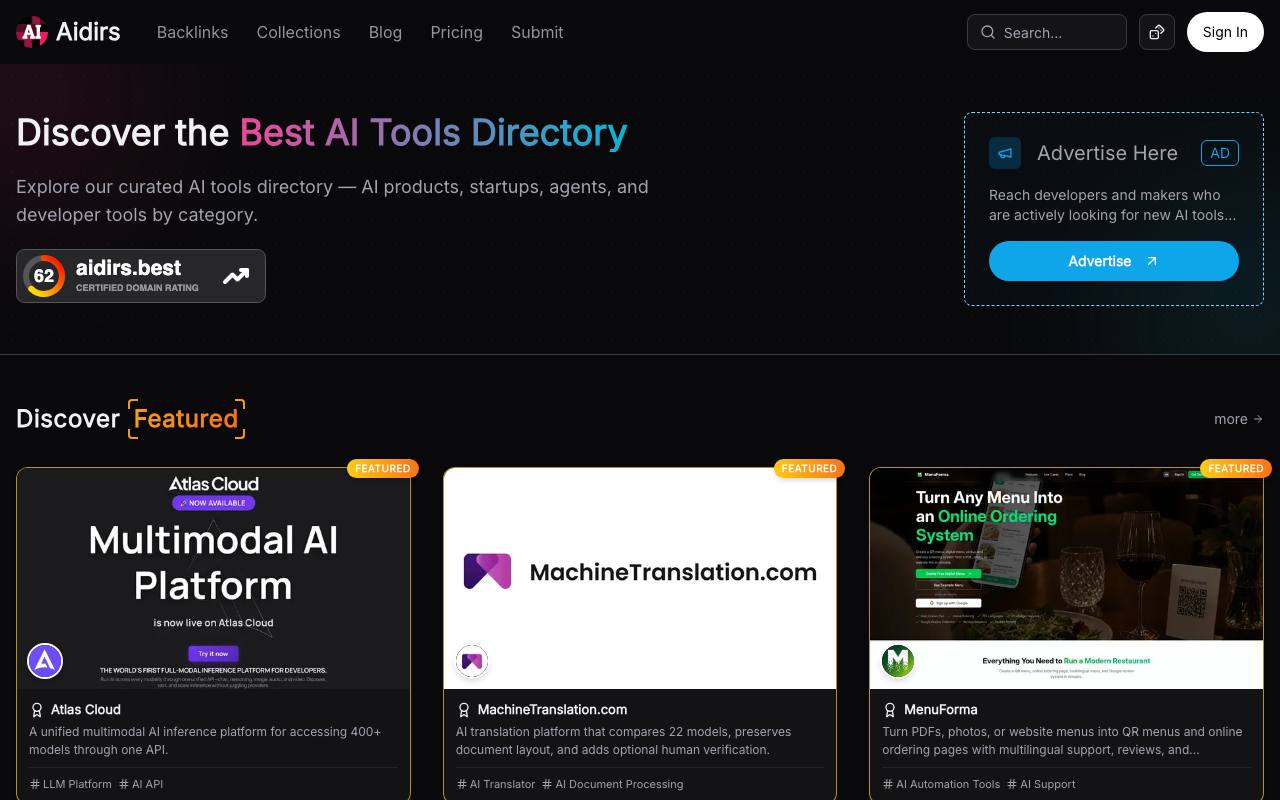Select the LLM Platform tag
The height and width of the screenshot is (800, 1280).
(x=71, y=784)
